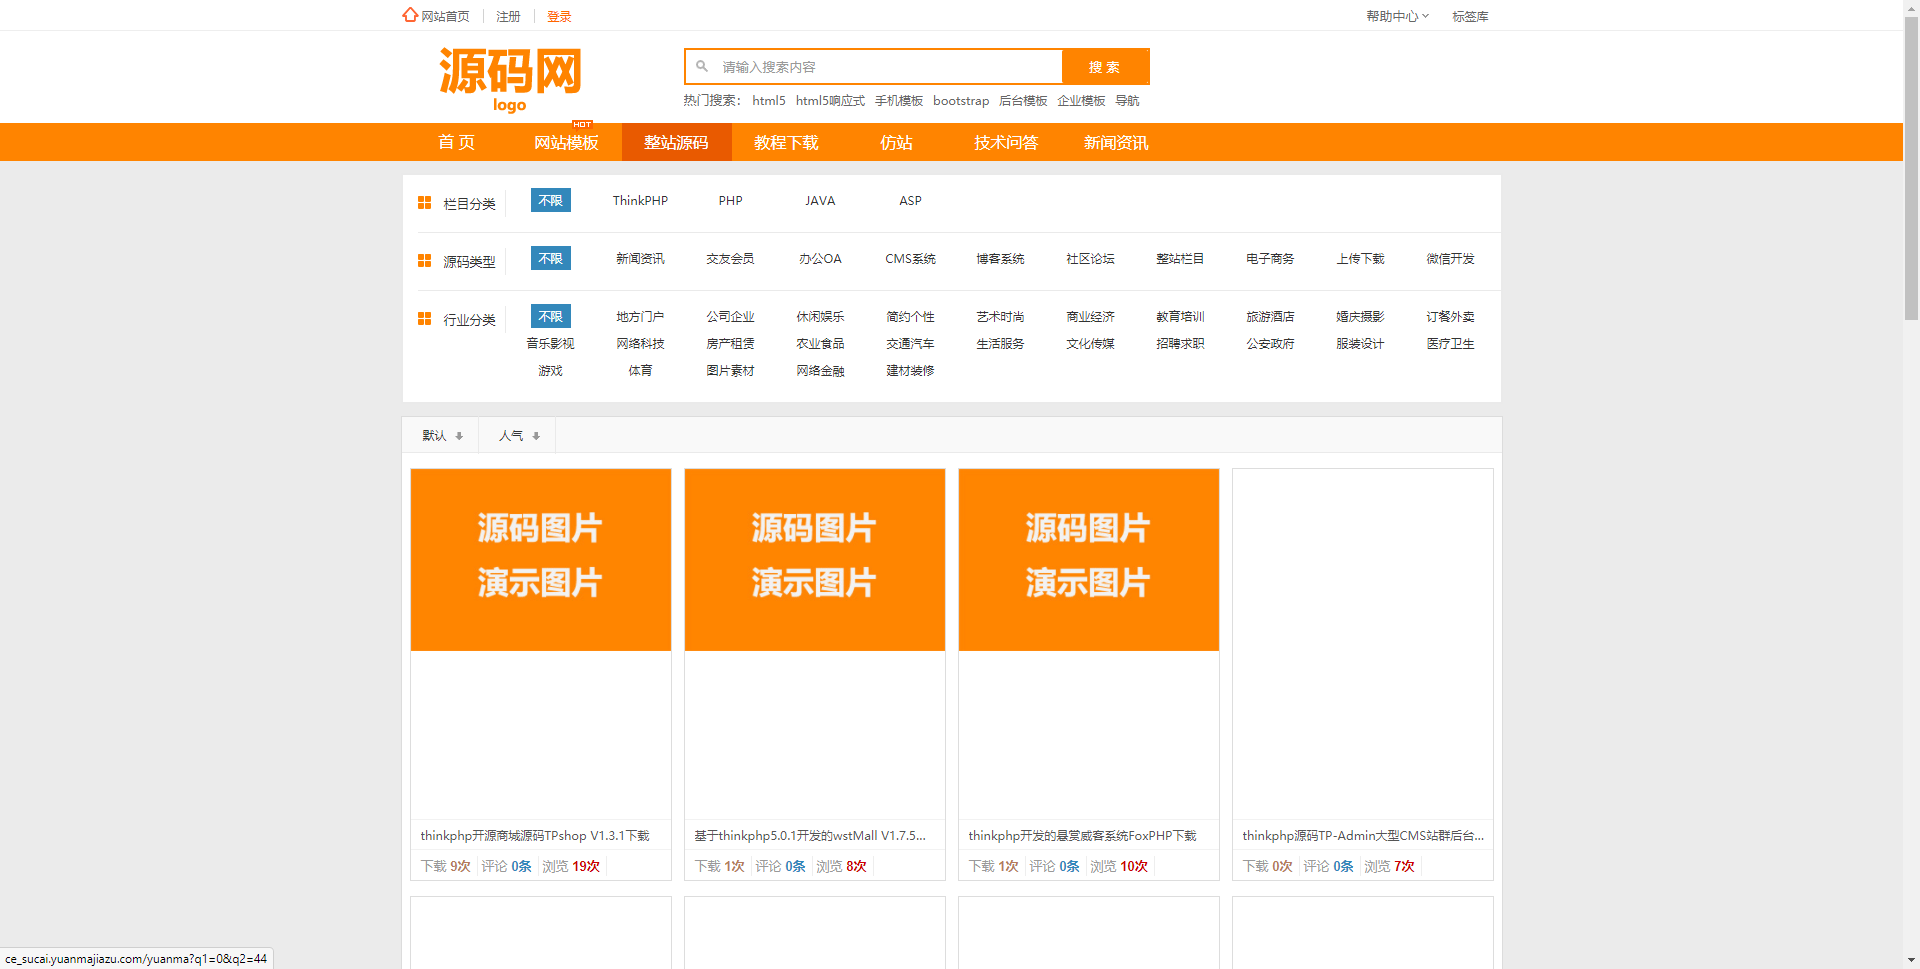Open thinkphp源码TP-Admin大型CMS title link
Viewport: 1920px width, 969px height.
click(x=1363, y=835)
